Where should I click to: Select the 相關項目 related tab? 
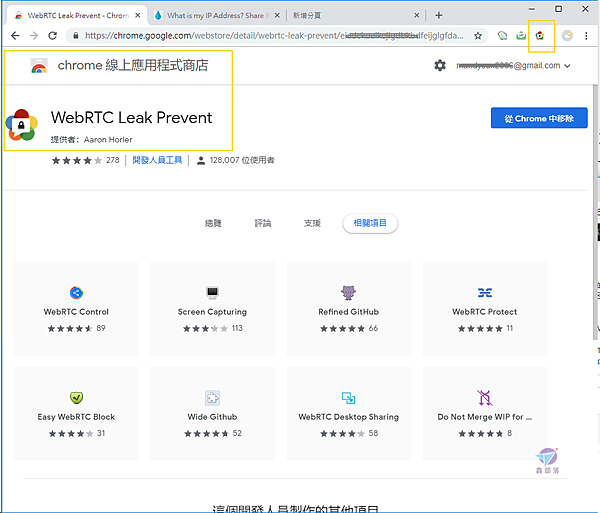[370, 223]
